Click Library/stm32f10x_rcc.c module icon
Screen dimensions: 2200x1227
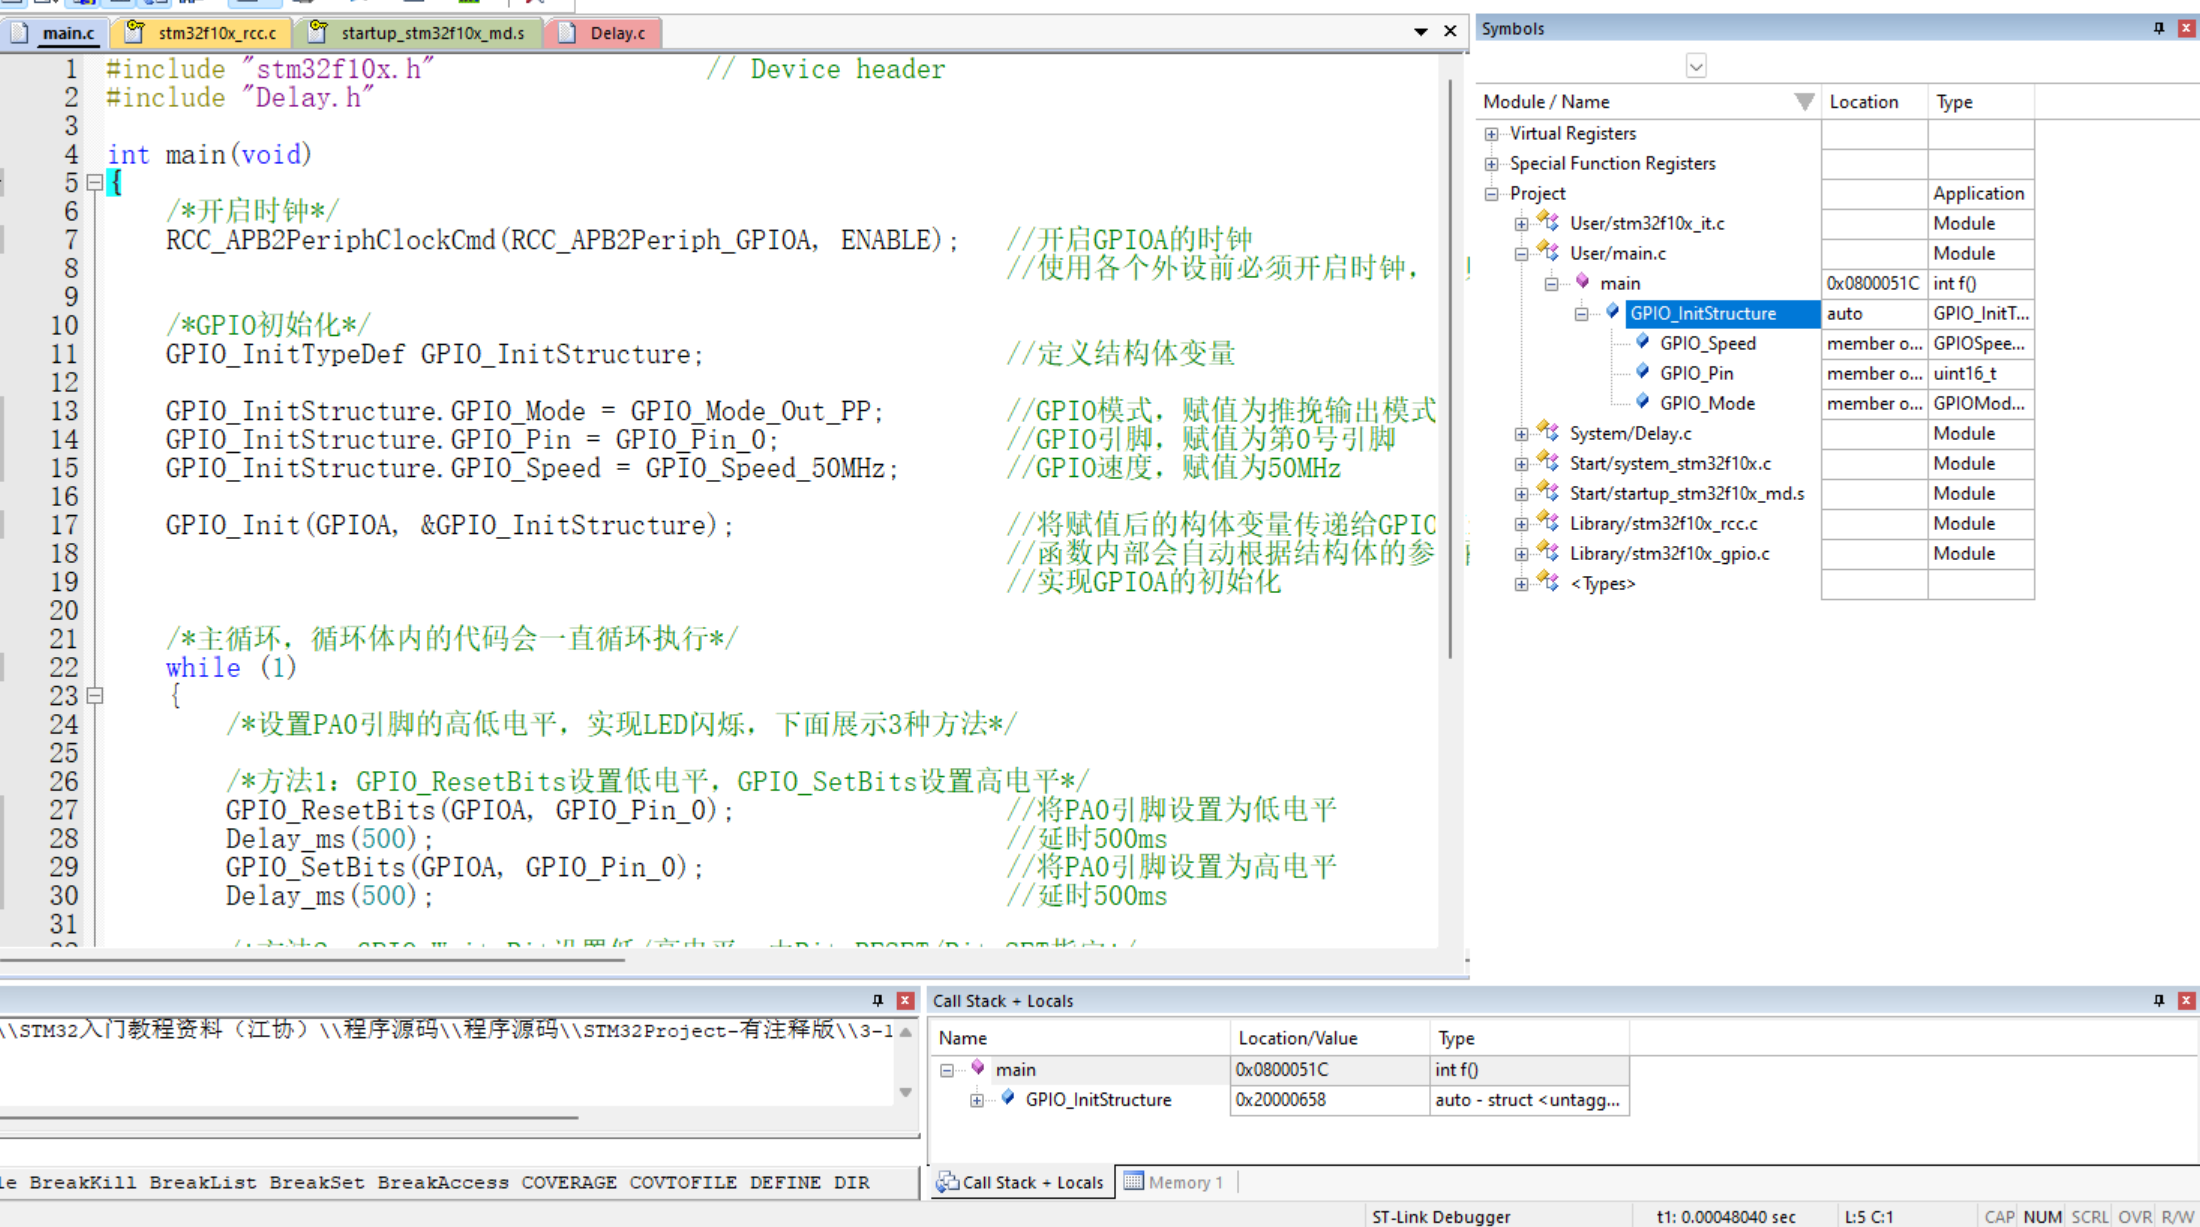[x=1548, y=521]
